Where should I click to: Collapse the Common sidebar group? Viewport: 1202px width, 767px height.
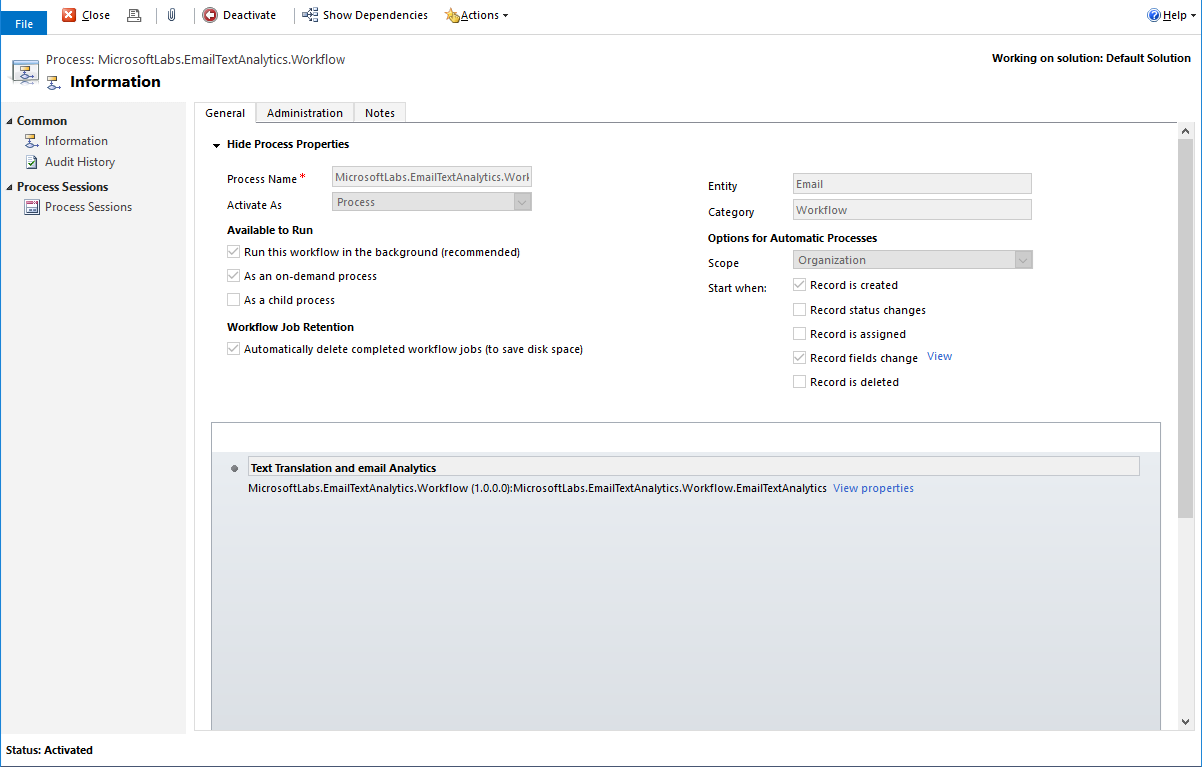pos(10,121)
